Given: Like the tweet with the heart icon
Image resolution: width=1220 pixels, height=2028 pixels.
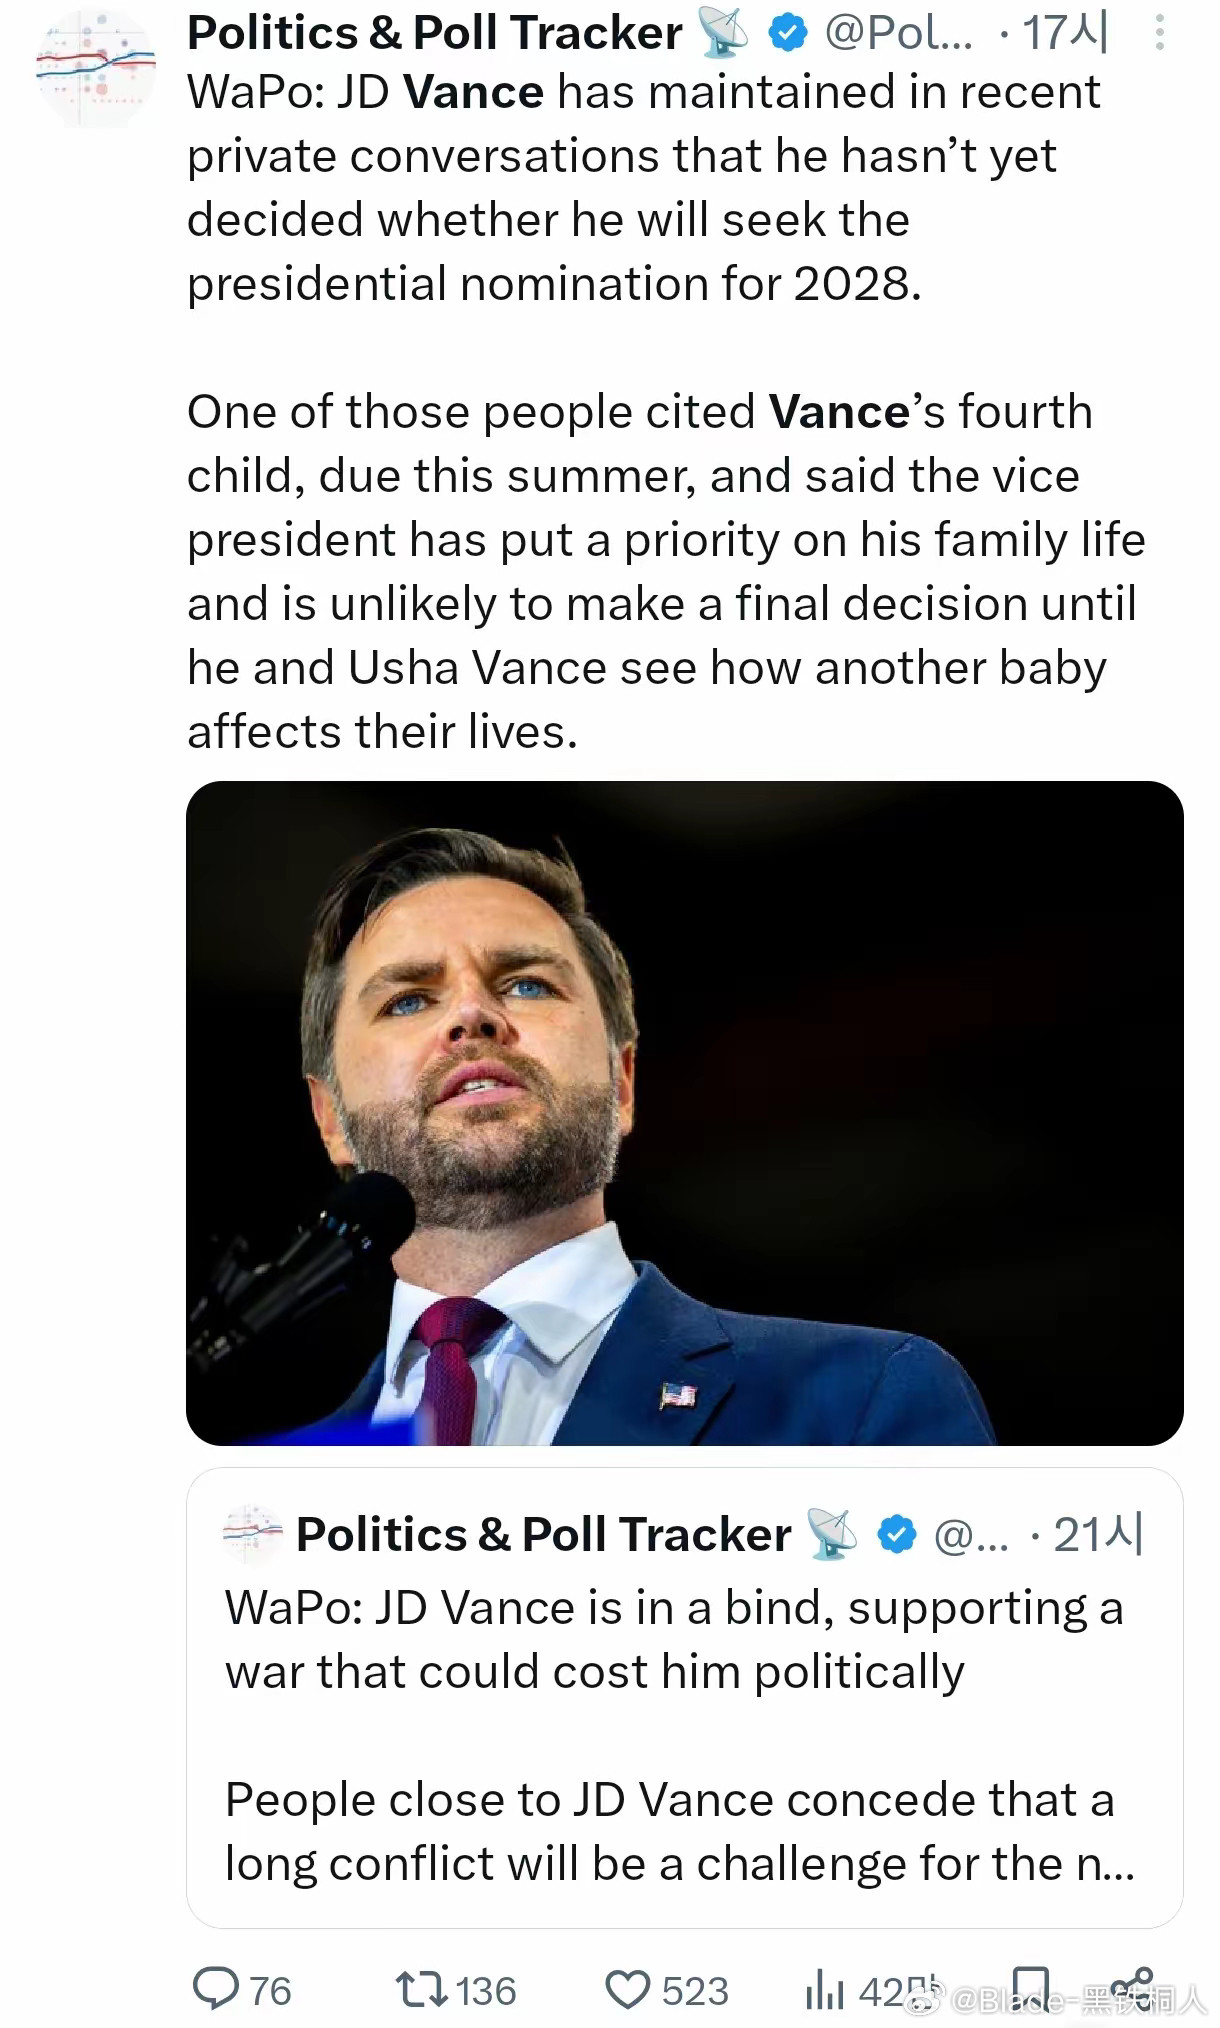Looking at the screenshot, I should tap(627, 1989).
